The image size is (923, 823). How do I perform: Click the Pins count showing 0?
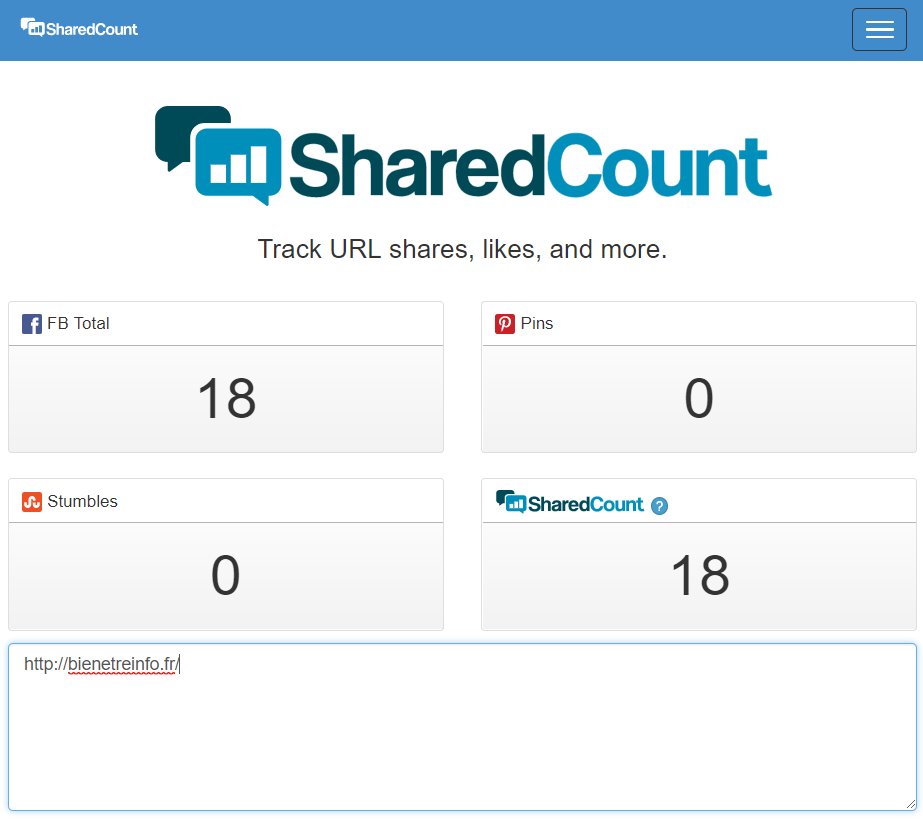(698, 398)
